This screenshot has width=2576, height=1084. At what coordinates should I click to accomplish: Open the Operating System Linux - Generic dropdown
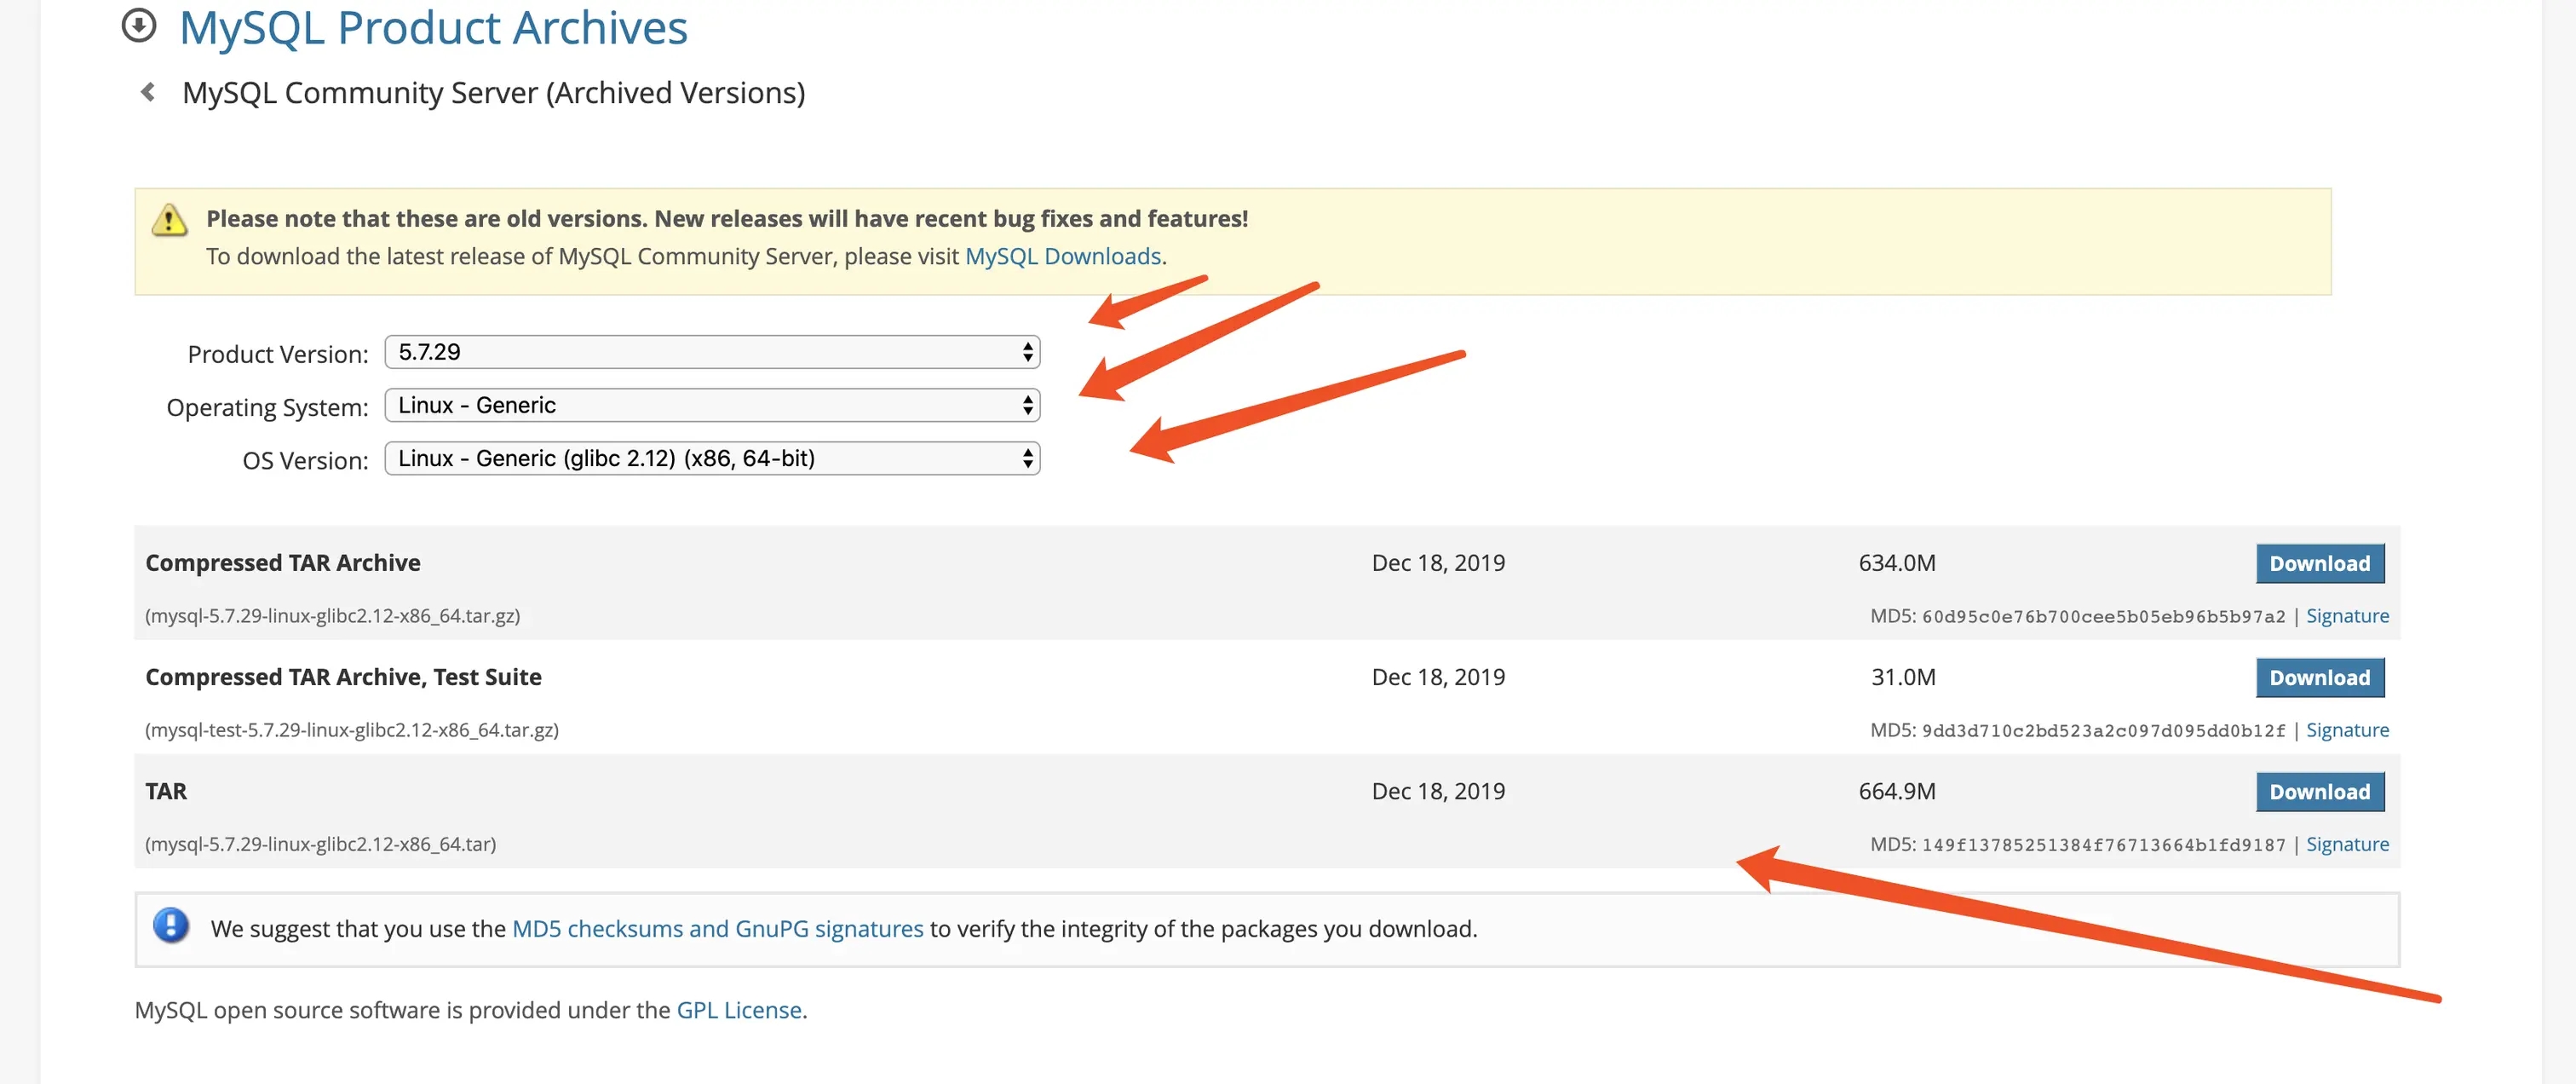(x=711, y=405)
